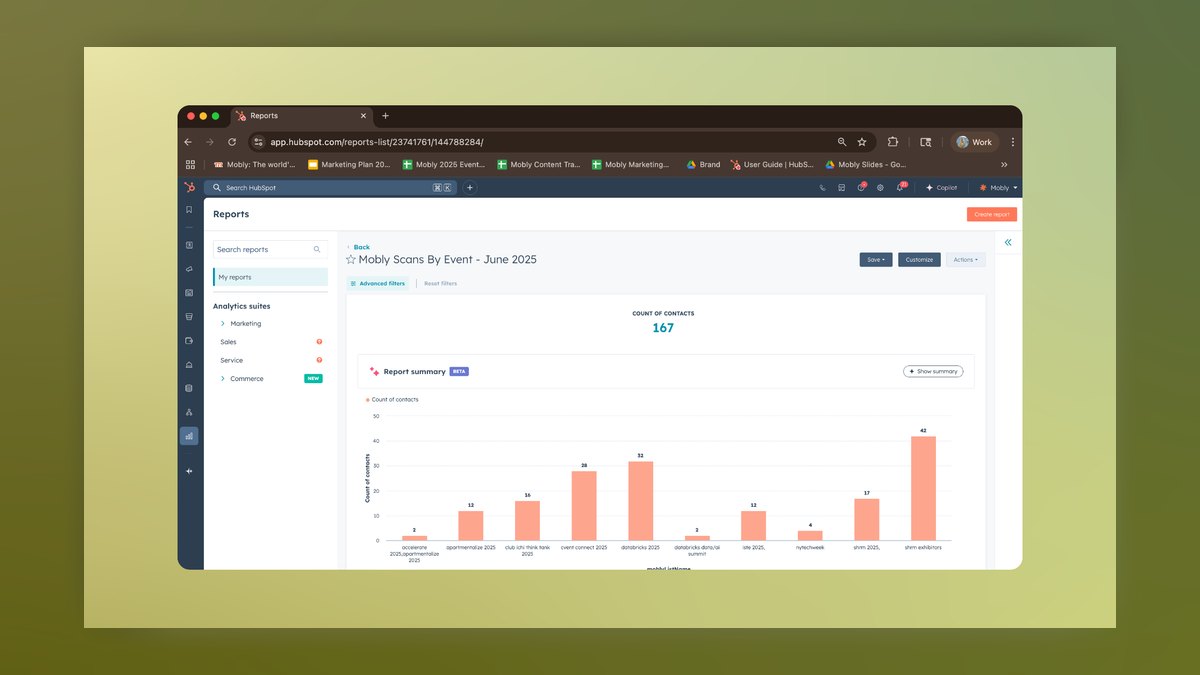Open the Marketplace icon in top bar
1200x675 pixels.
[x=842, y=187]
